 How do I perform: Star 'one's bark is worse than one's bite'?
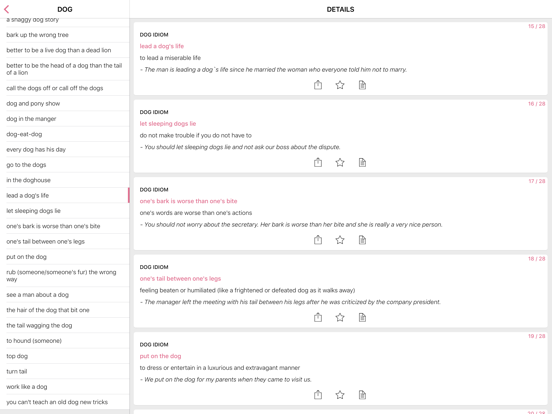340,240
